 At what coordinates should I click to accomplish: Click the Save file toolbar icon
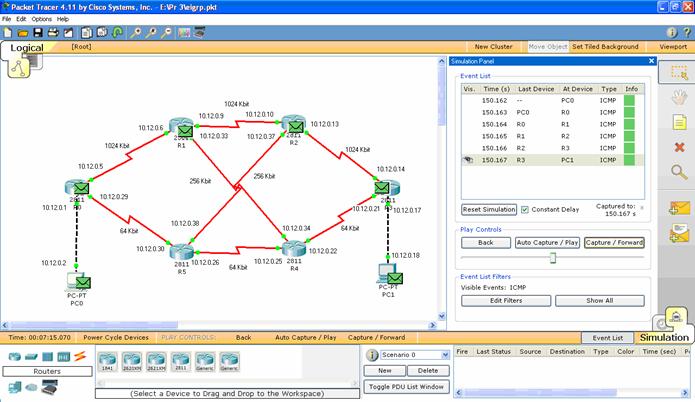click(36, 32)
